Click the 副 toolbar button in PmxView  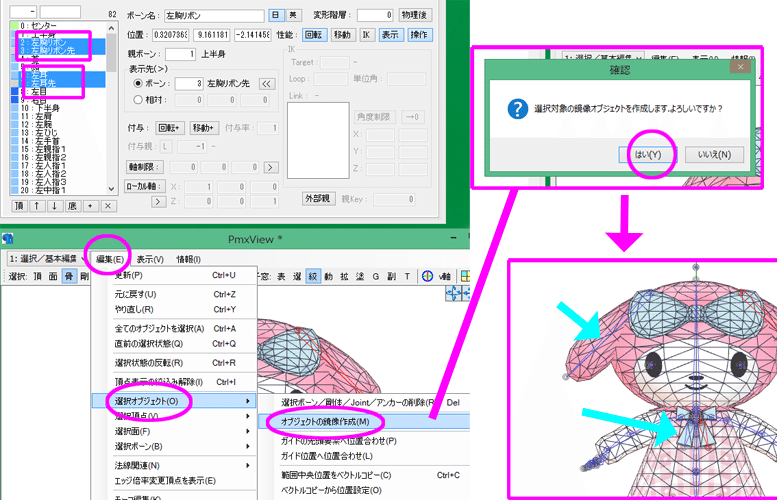(391, 277)
